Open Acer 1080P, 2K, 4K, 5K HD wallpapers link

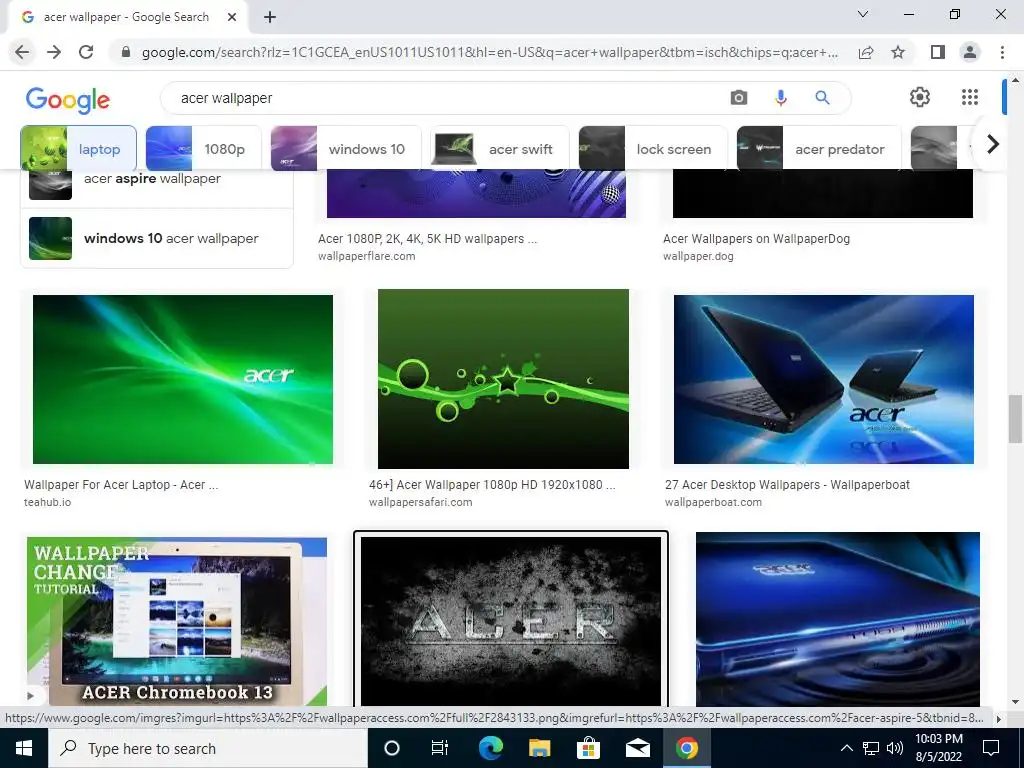(x=427, y=238)
